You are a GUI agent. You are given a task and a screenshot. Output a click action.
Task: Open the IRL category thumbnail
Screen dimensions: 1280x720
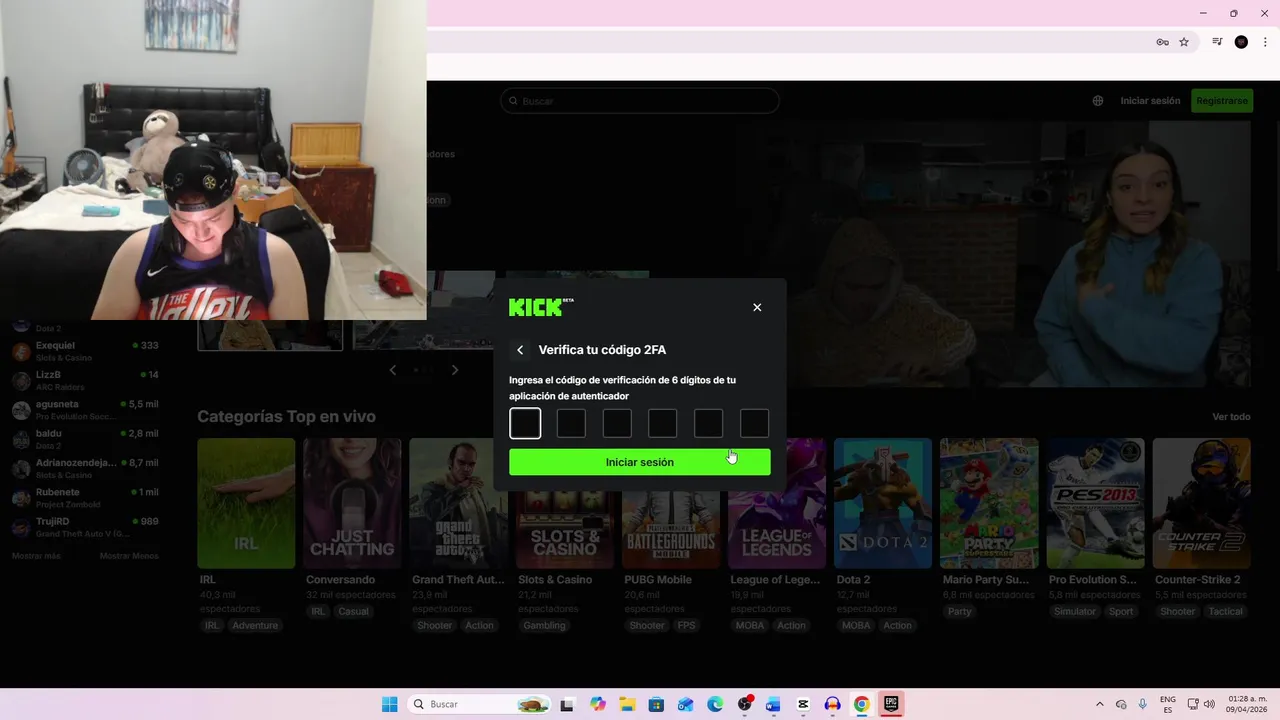[x=246, y=503]
